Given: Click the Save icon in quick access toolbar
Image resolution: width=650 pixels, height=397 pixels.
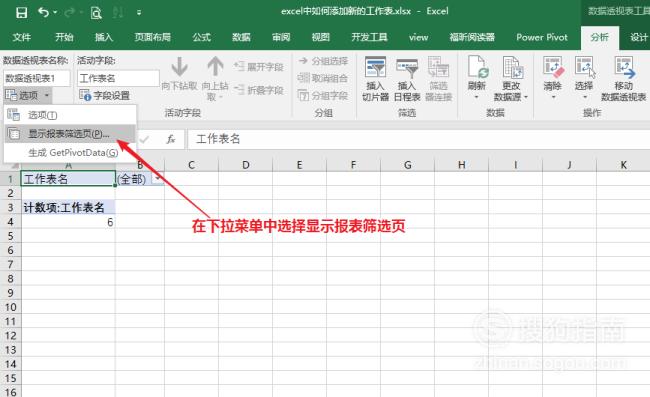Looking at the screenshot, I should [21, 12].
